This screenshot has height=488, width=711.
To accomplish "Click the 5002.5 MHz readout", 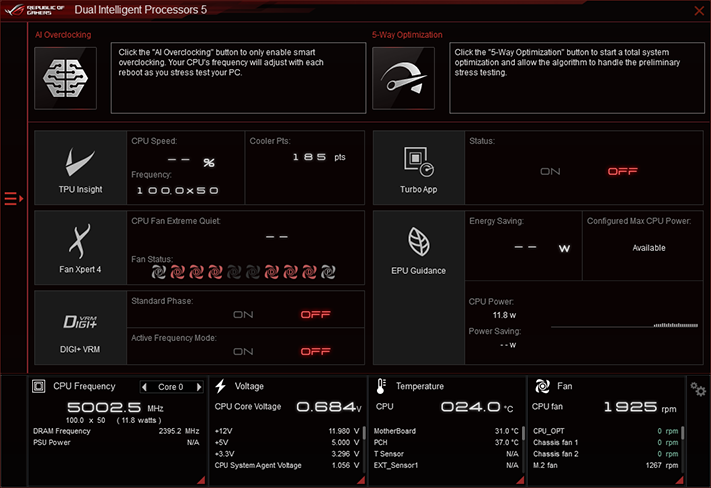I will (115, 407).
